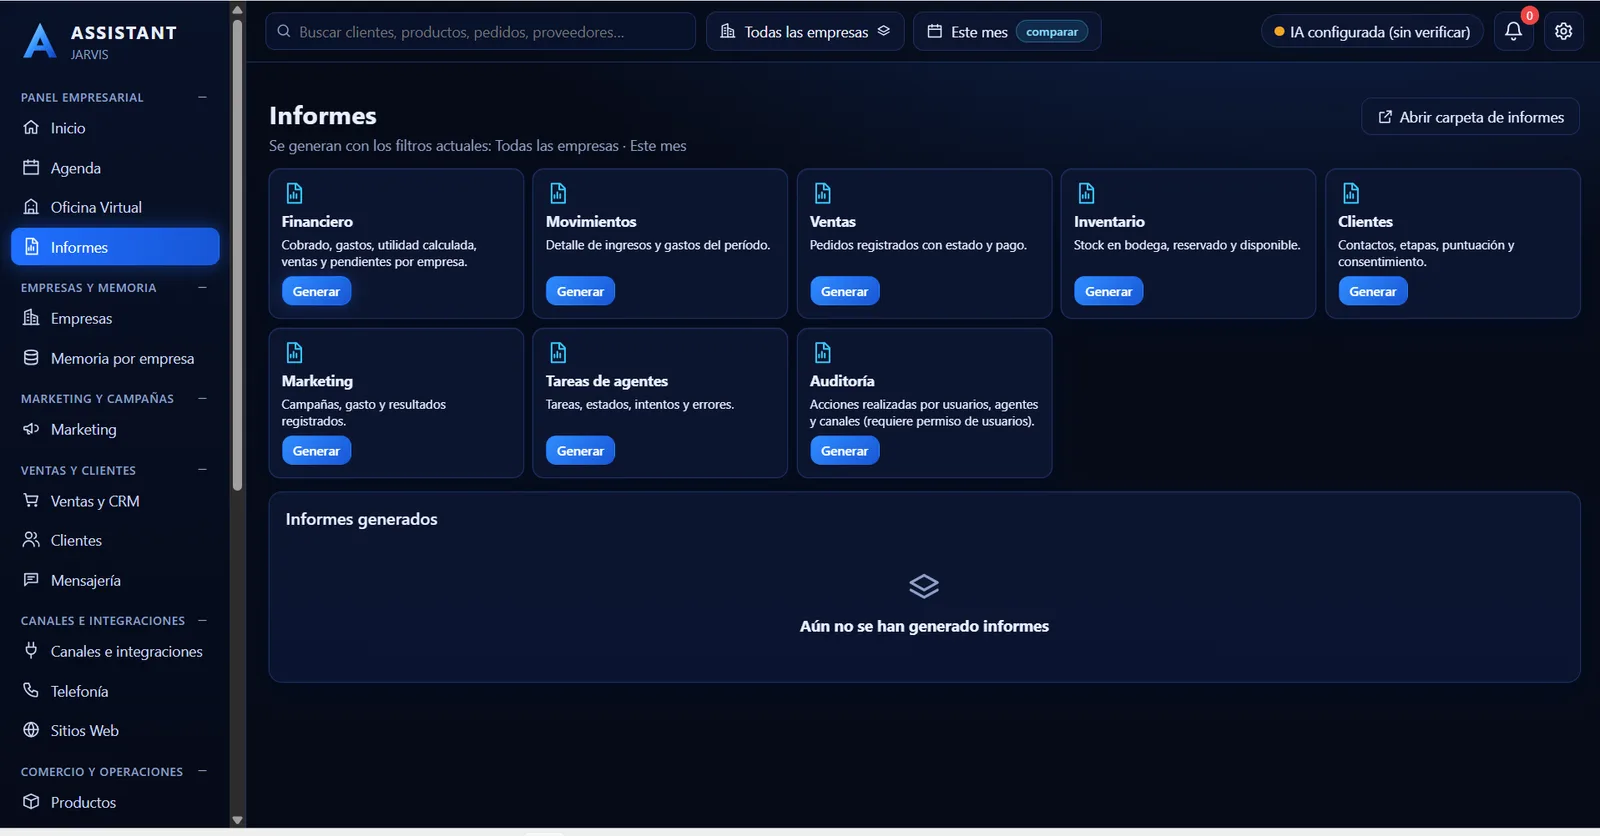Screen dimensions: 1600x836
Task: Click the Tareas de agentes document icon
Action: (558, 352)
